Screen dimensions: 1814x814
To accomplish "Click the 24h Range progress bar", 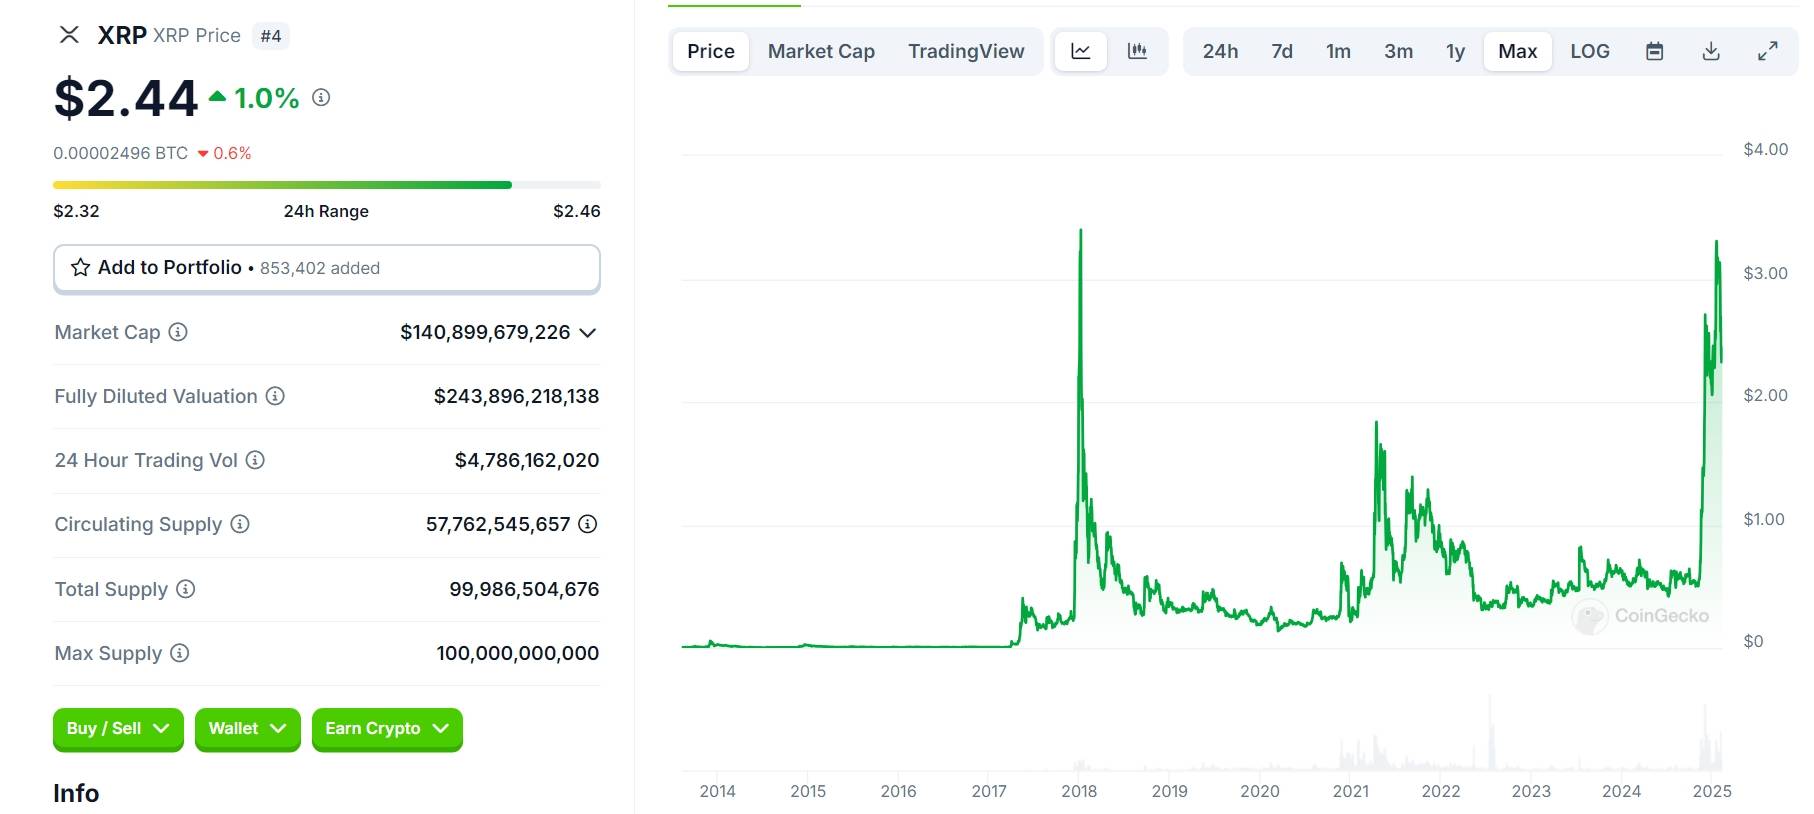I will click(x=327, y=185).
